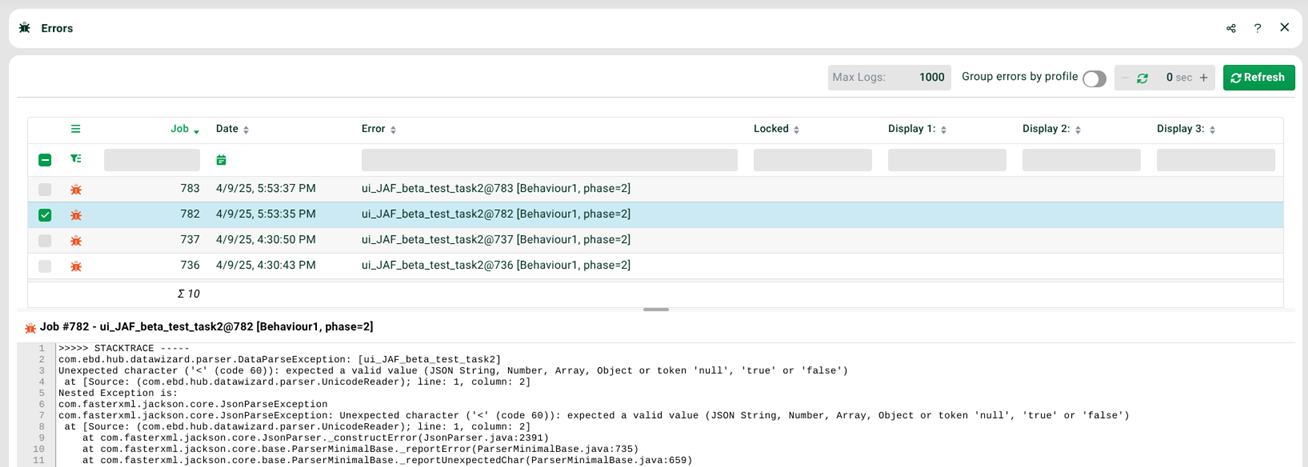Screen dimensions: 1308x467
Task: Edit the Max Logs value field
Action: pyautogui.click(x=888, y=78)
